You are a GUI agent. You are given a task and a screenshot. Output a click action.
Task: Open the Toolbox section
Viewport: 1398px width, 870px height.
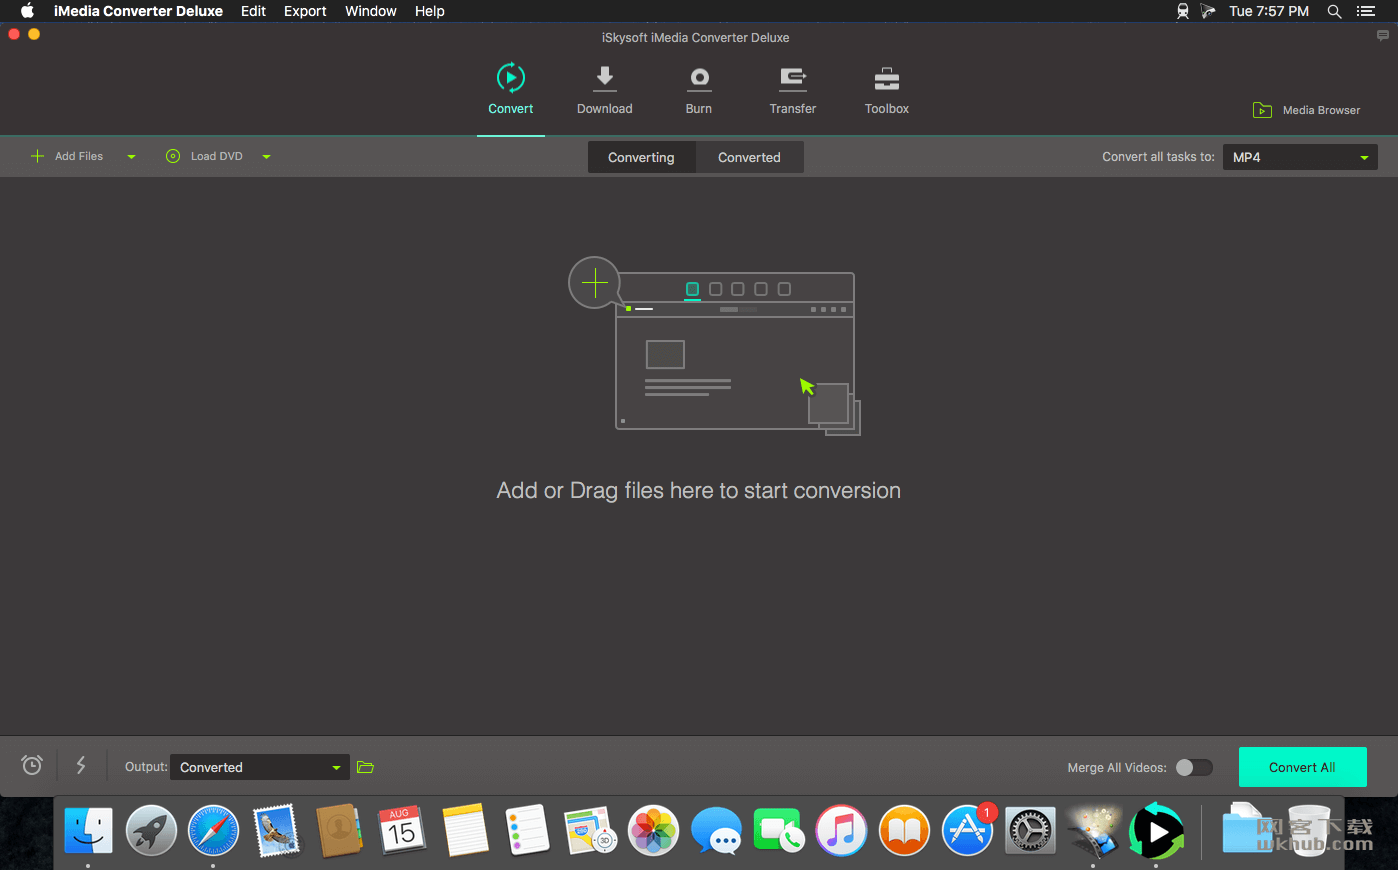pyautogui.click(x=887, y=89)
